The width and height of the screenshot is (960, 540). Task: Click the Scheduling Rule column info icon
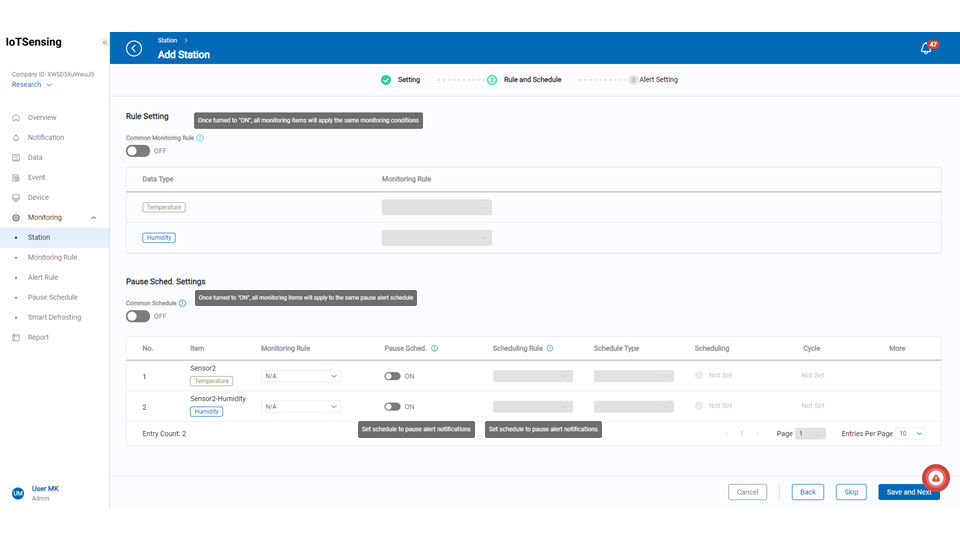click(x=550, y=349)
